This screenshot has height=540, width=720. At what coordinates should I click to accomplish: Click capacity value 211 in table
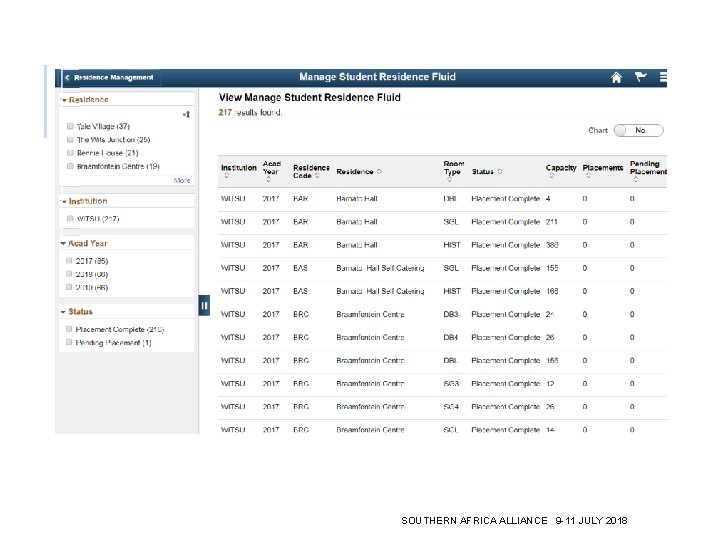click(551, 222)
